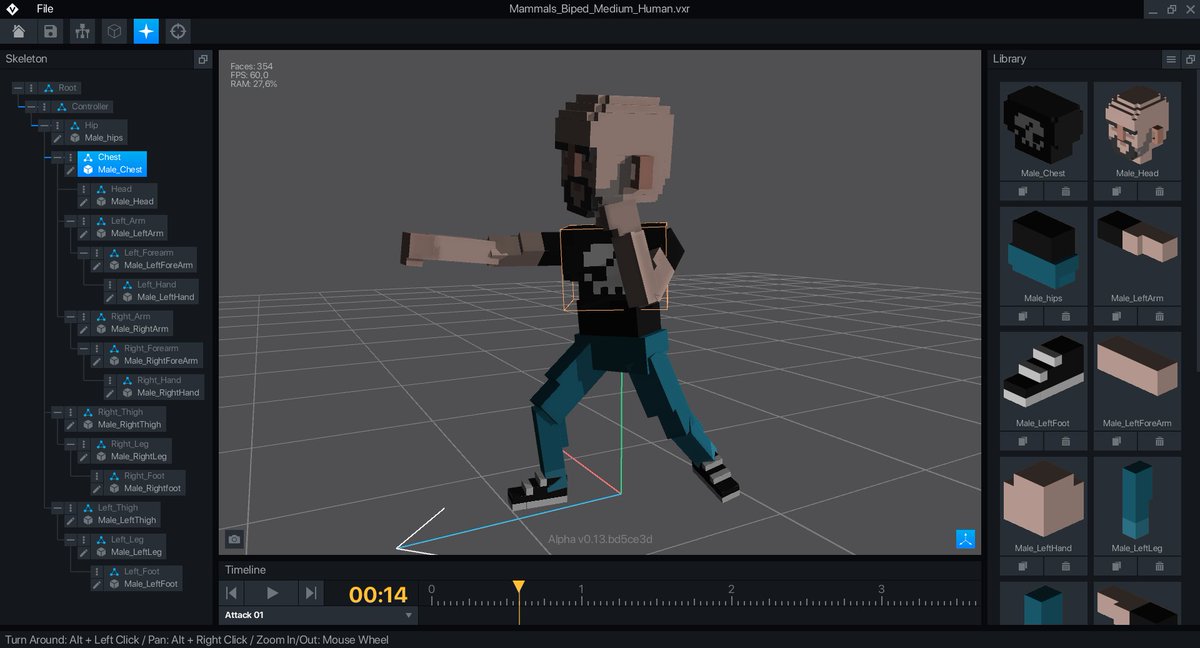Select the Male_RightForeArm mesh row
This screenshot has width=1200, height=648.
pos(155,361)
